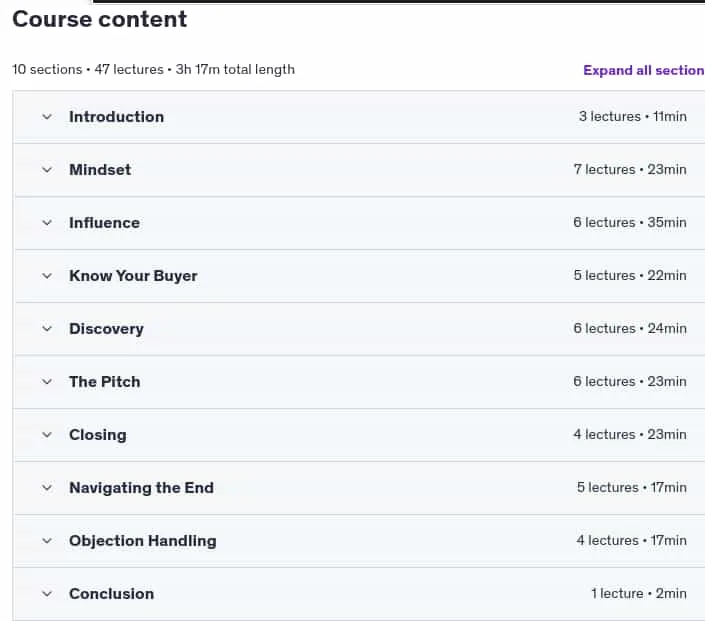The image size is (705, 621).
Task: Open the Introduction section title
Action: (116, 117)
